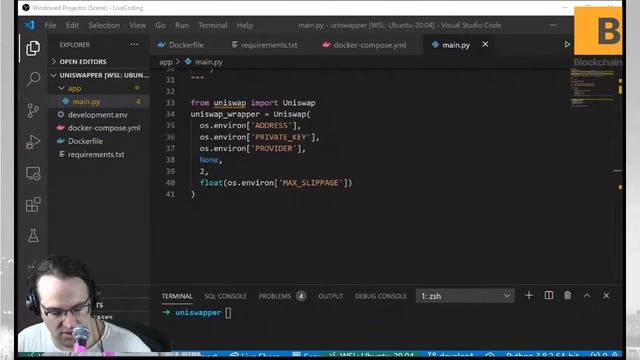Click the problems count badge 4
This screenshot has width=640, height=360.
pos(301,296)
